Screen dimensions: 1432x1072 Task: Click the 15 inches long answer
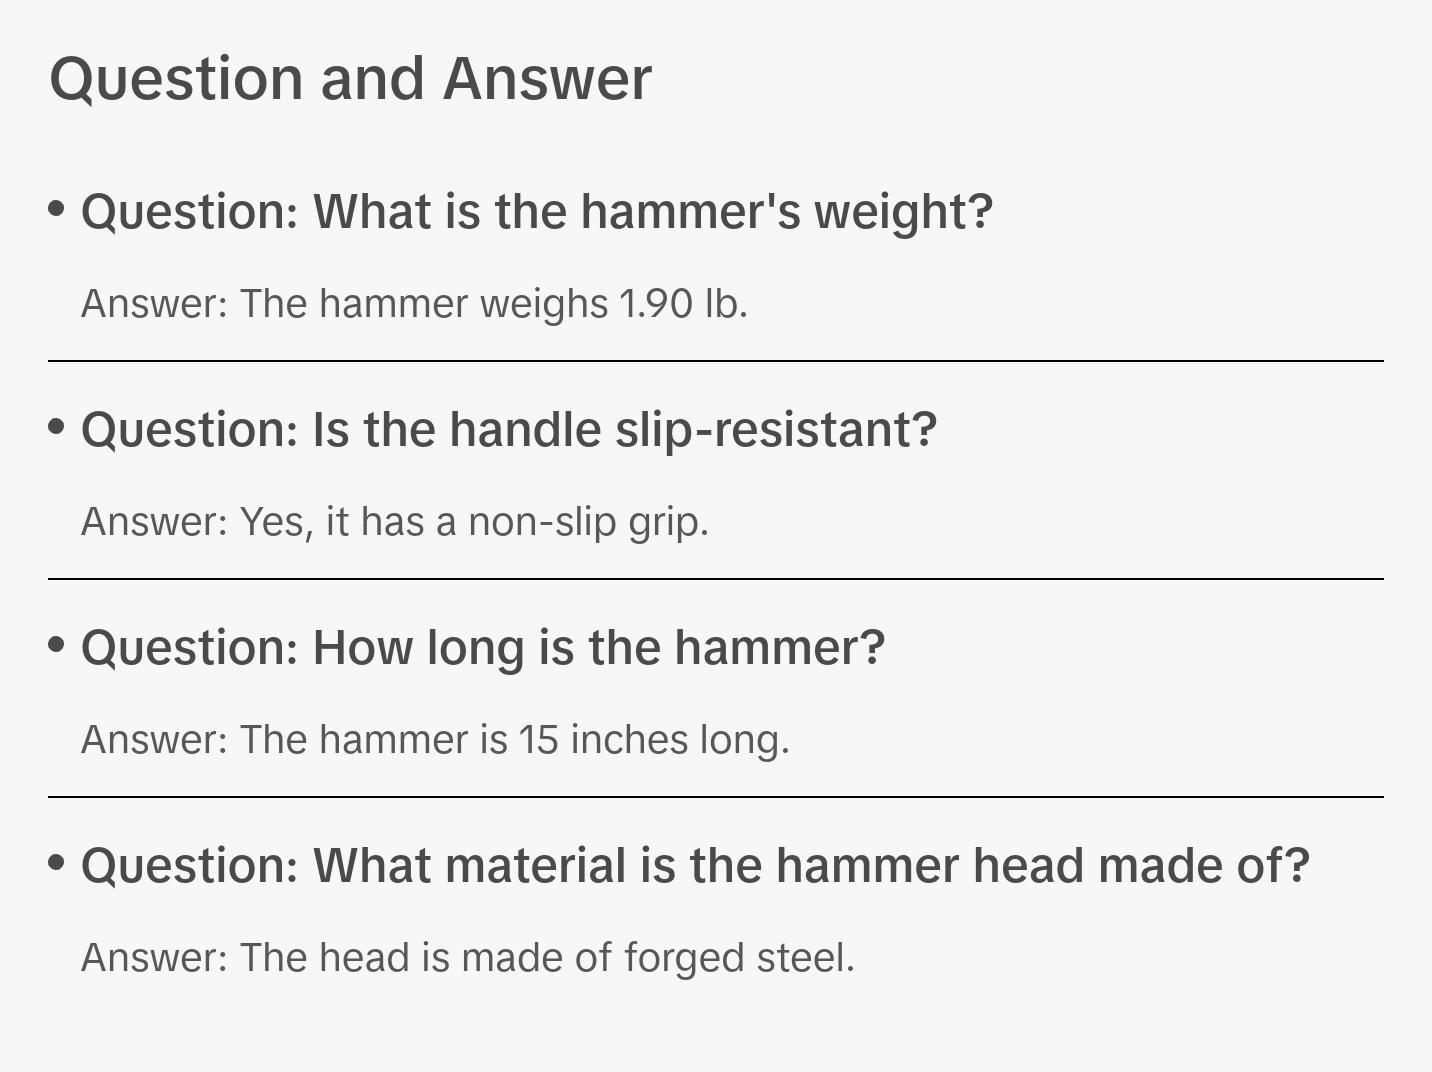click(x=435, y=740)
